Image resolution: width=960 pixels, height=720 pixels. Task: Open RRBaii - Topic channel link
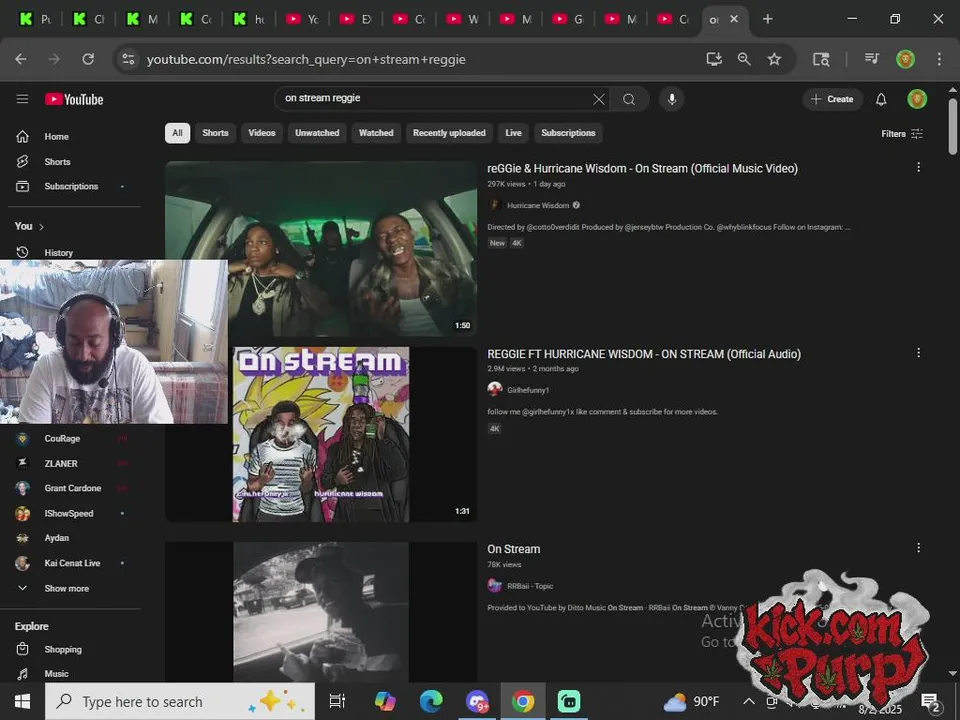[x=530, y=586]
